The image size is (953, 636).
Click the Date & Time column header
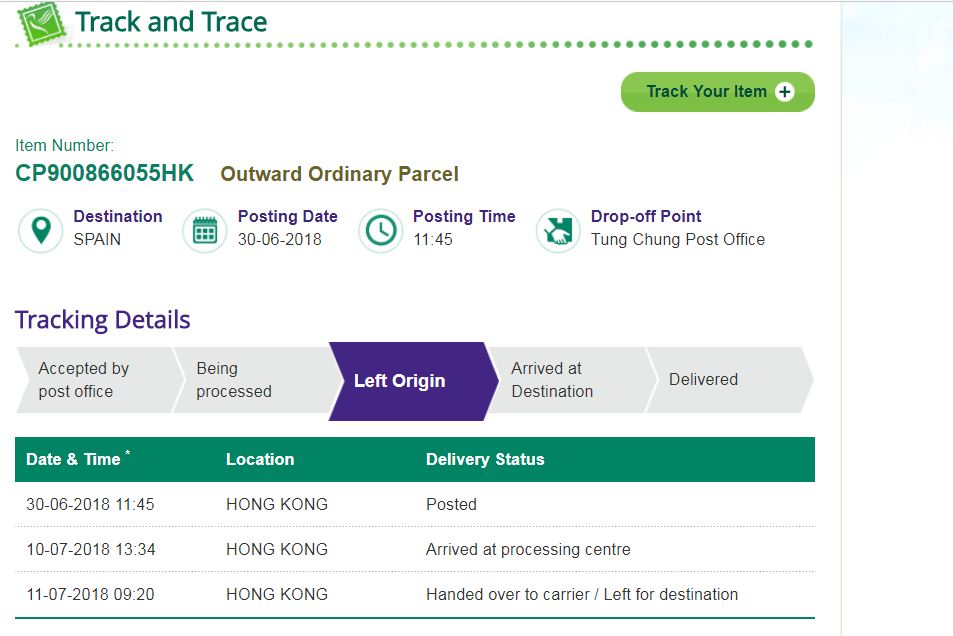point(74,459)
